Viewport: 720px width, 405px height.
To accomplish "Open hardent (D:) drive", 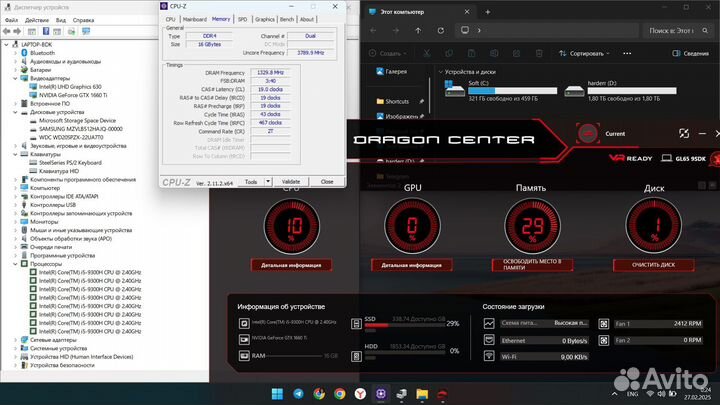I will pyautogui.click(x=621, y=90).
